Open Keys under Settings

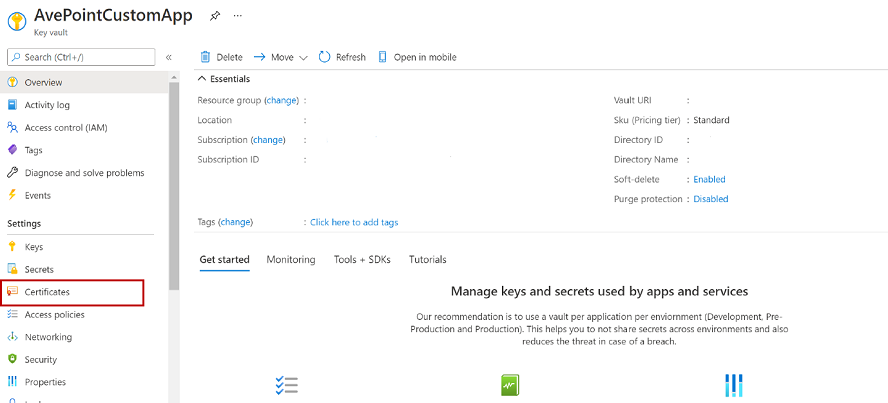click(x=34, y=247)
